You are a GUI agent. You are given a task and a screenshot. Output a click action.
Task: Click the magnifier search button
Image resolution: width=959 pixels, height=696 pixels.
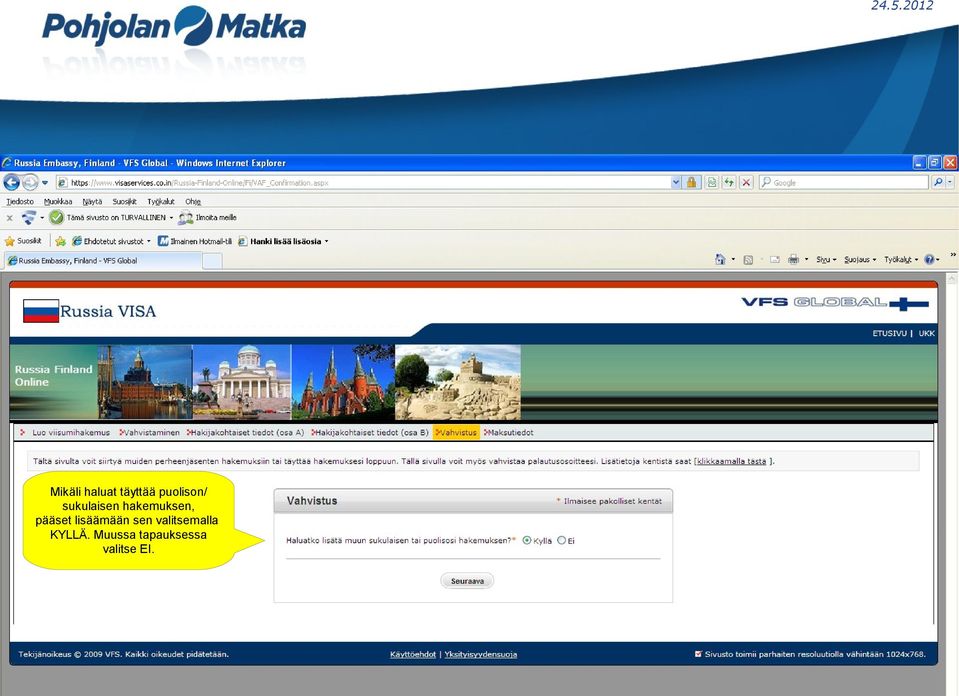938,182
